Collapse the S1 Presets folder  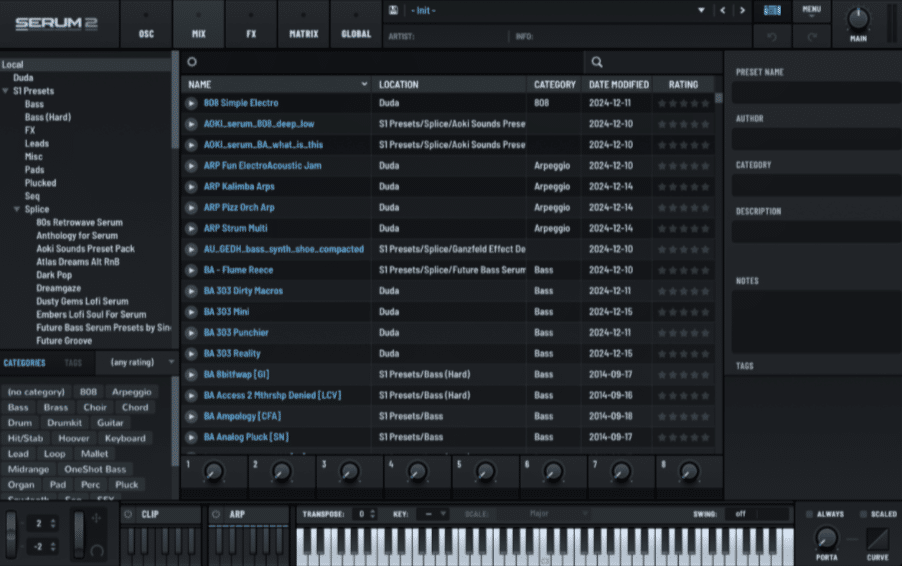tap(5, 91)
